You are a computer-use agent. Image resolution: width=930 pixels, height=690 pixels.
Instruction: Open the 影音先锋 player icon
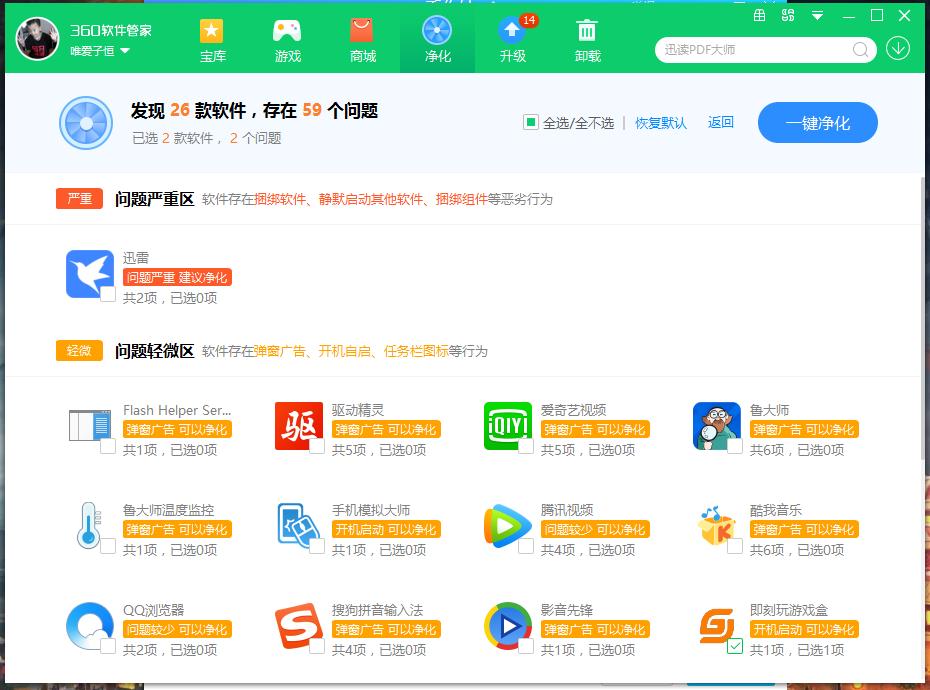pos(507,625)
